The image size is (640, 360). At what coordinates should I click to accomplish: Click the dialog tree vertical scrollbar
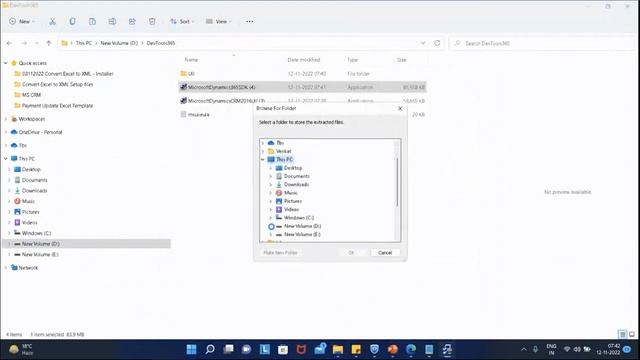397,182
